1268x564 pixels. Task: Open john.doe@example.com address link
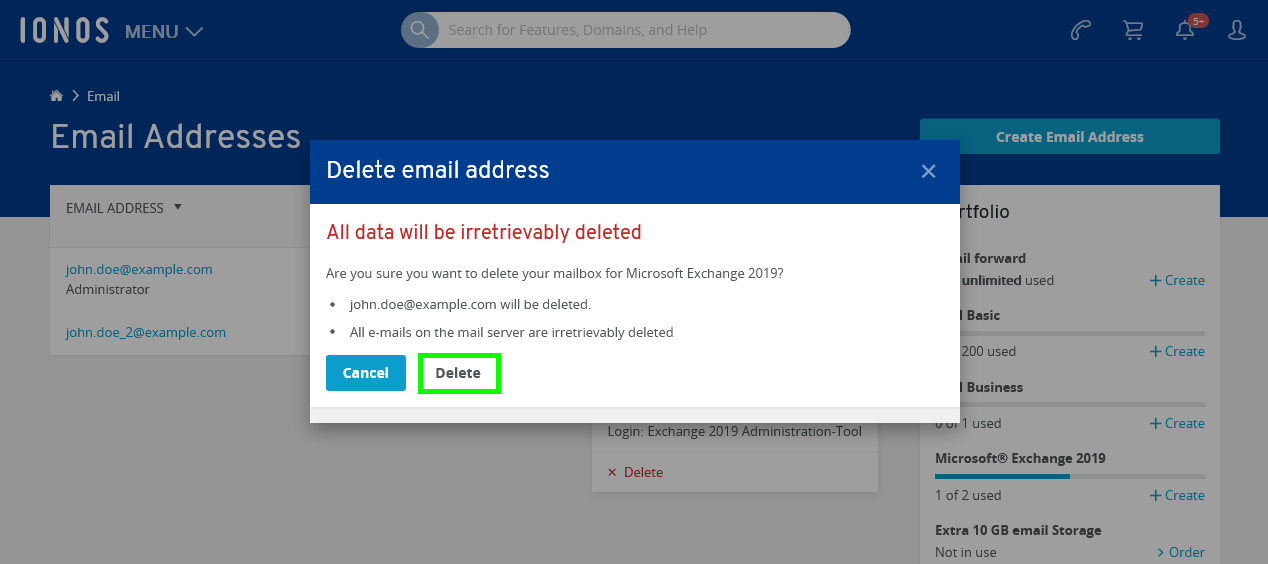point(139,269)
